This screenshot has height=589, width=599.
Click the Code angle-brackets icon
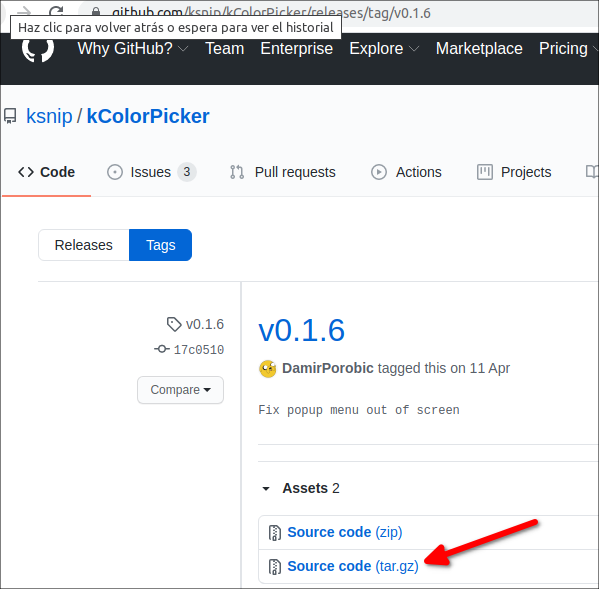[26, 172]
